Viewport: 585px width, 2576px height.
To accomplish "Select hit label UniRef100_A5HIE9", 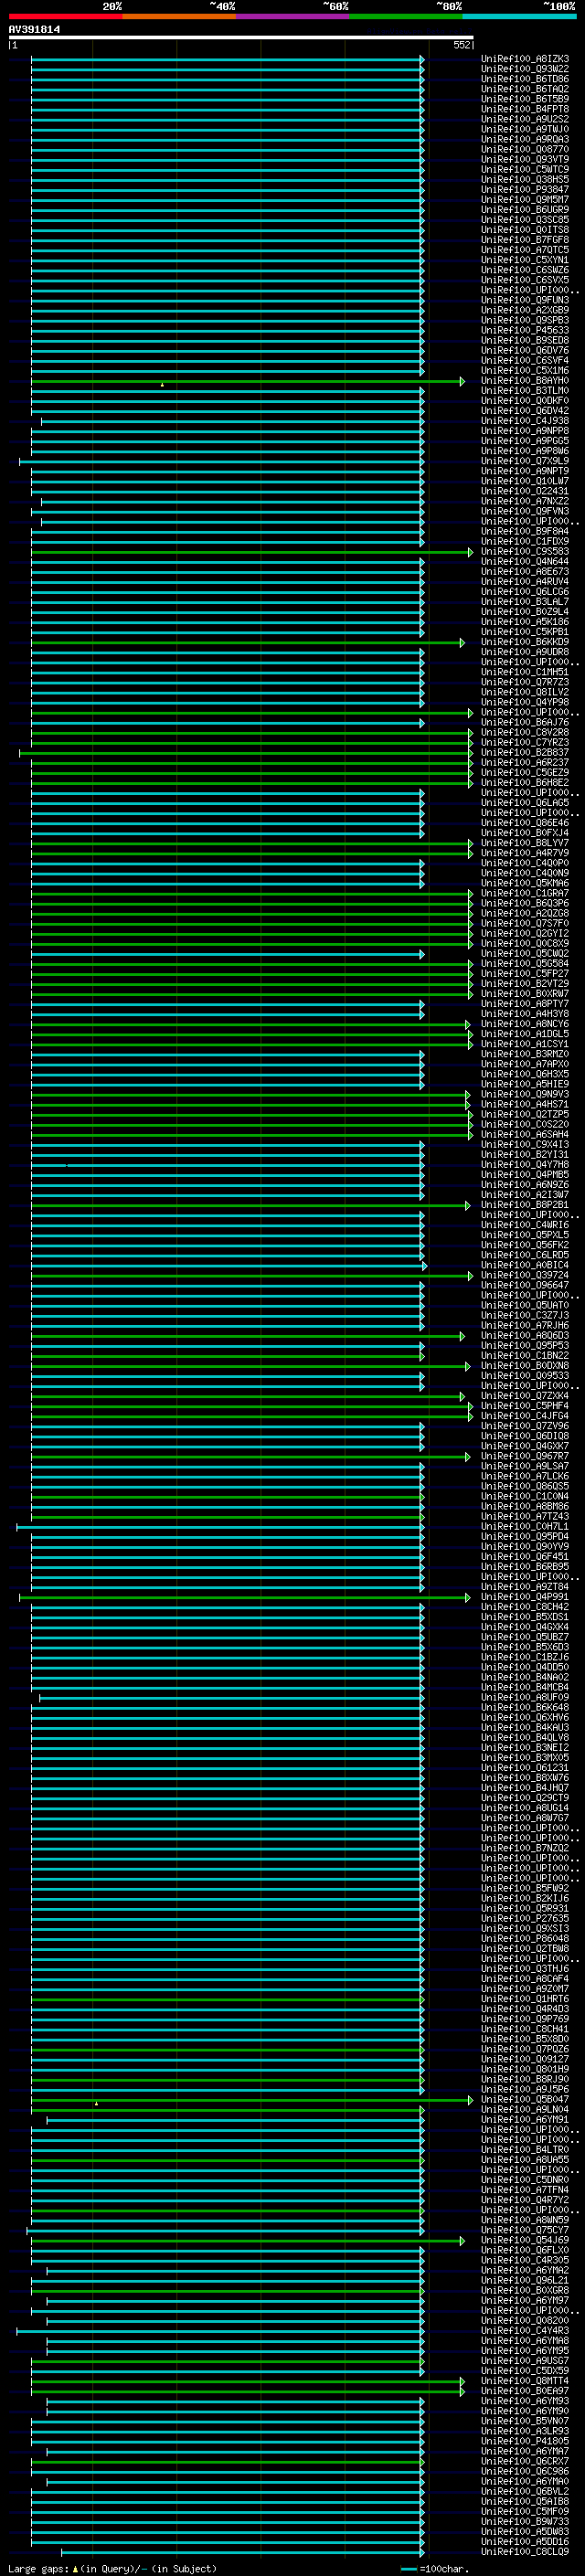I will [525, 1084].
